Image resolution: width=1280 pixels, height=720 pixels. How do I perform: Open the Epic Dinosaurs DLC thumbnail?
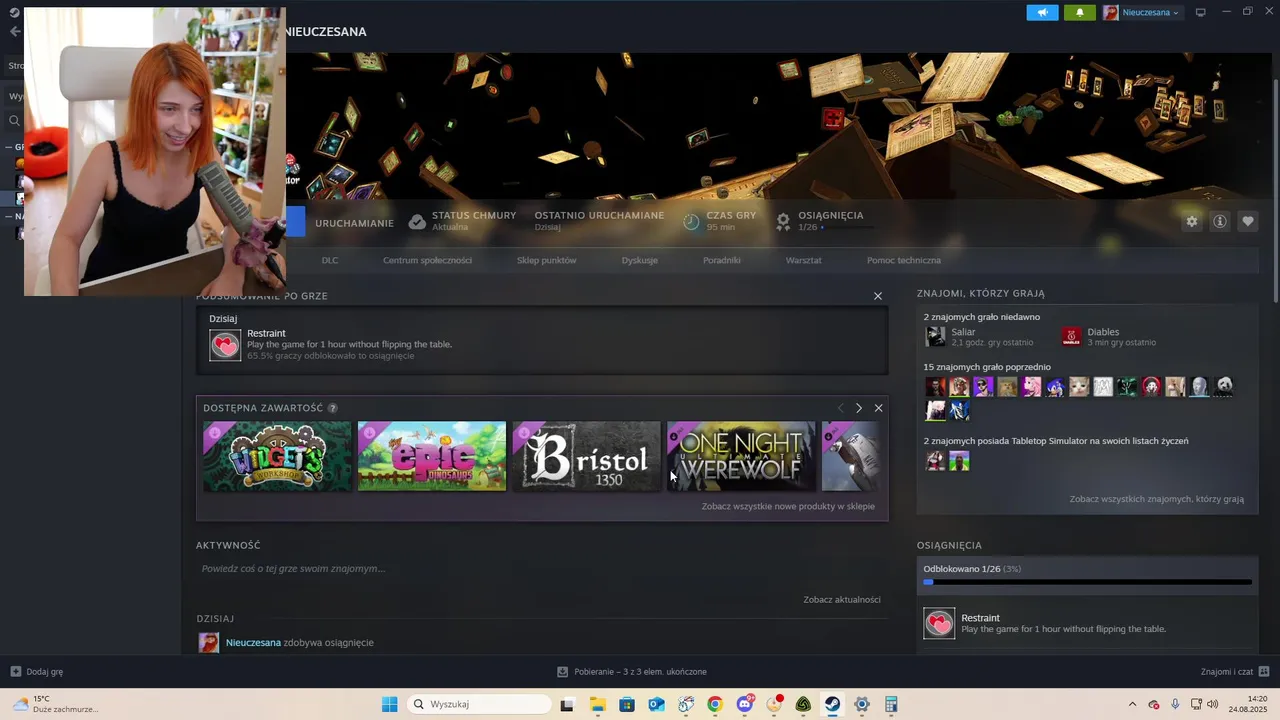432,456
